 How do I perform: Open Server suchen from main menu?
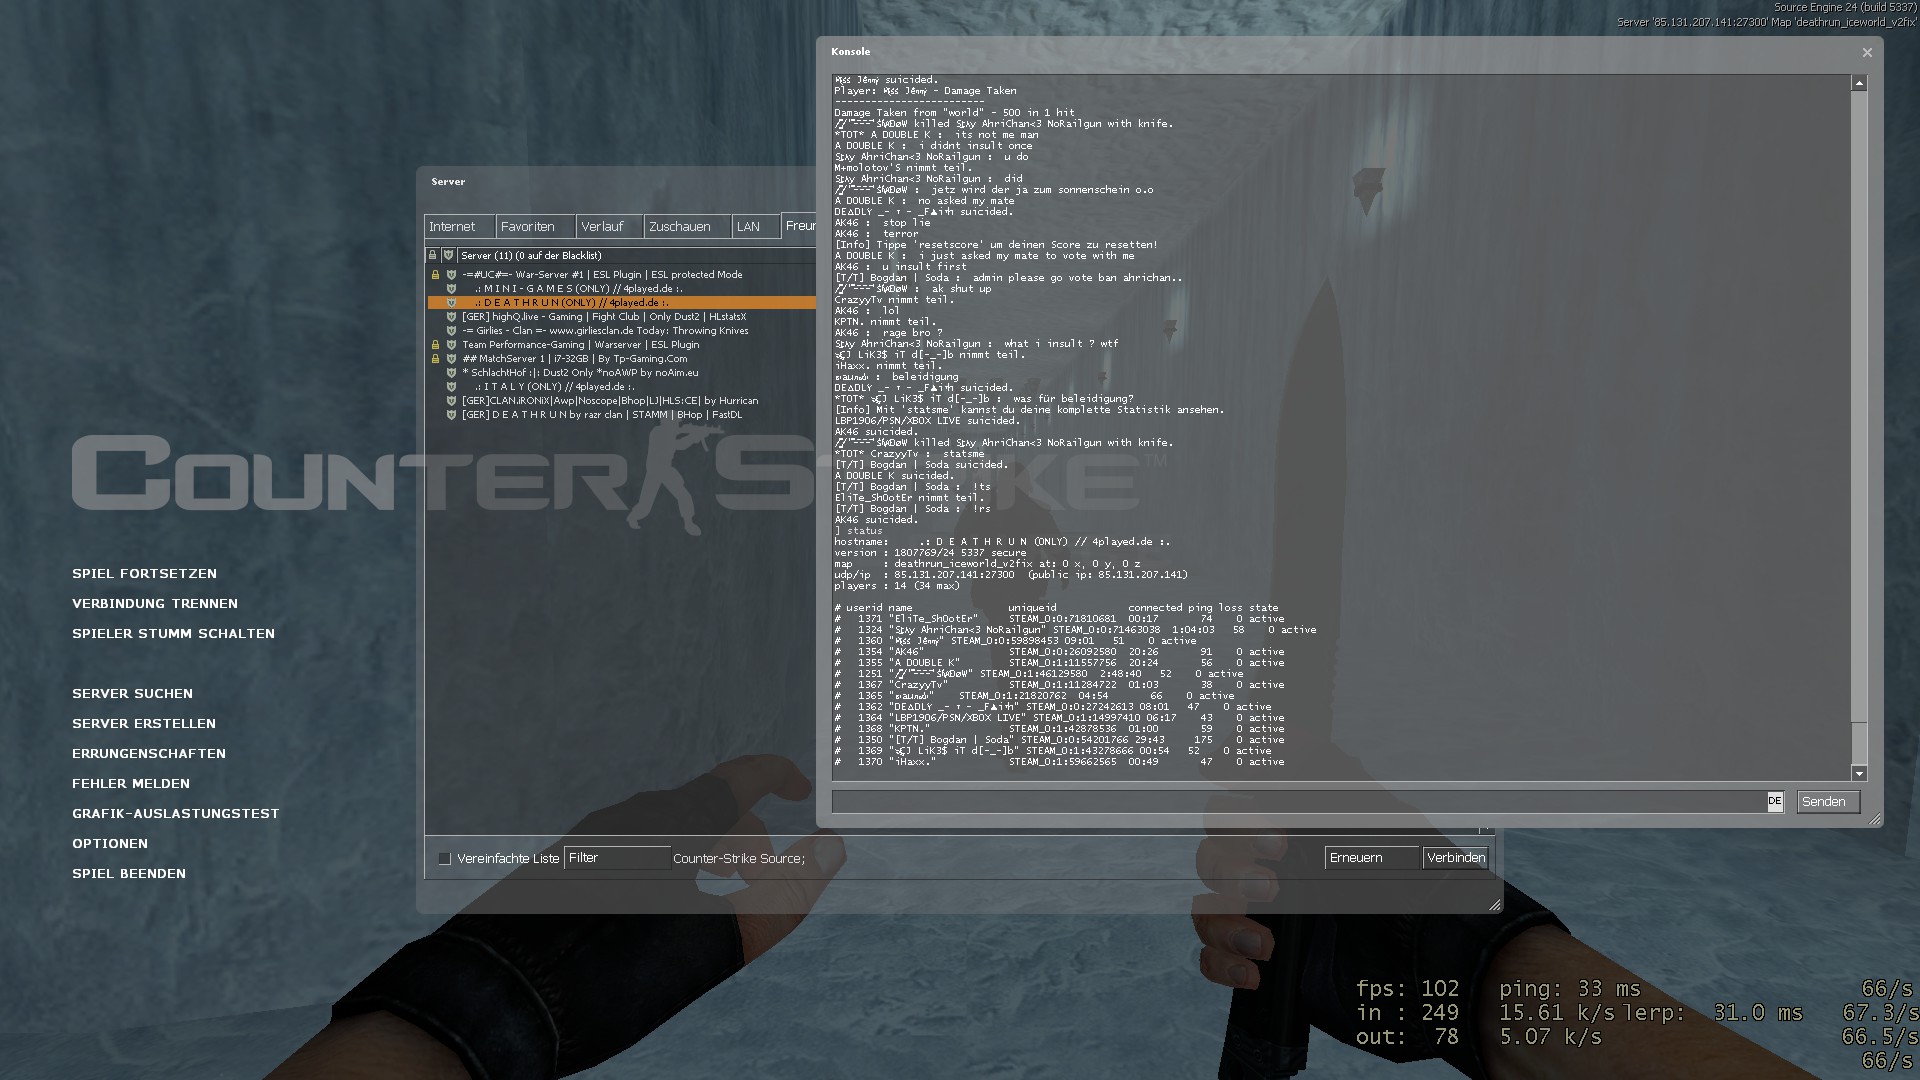(x=132, y=694)
